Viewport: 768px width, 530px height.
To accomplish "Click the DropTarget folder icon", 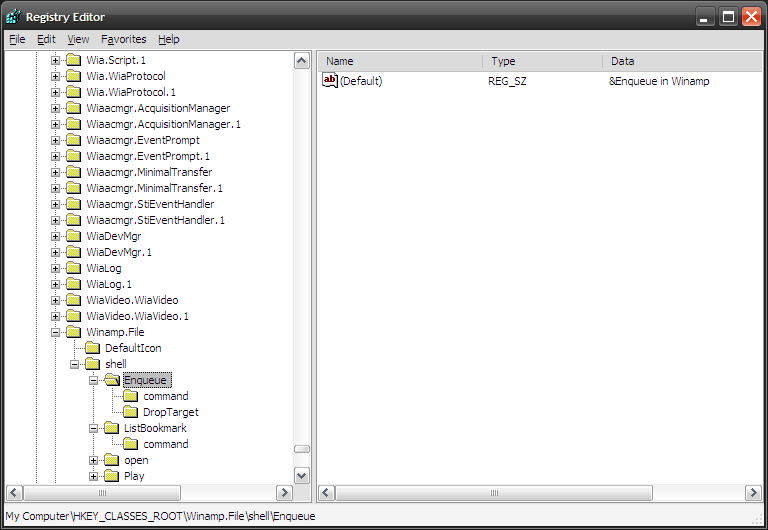I will [x=130, y=412].
